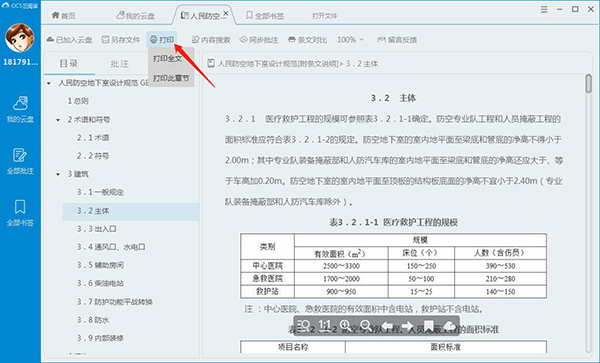Select 打印此章节 from the print menu
The width and height of the screenshot is (600, 363).
(171, 78)
